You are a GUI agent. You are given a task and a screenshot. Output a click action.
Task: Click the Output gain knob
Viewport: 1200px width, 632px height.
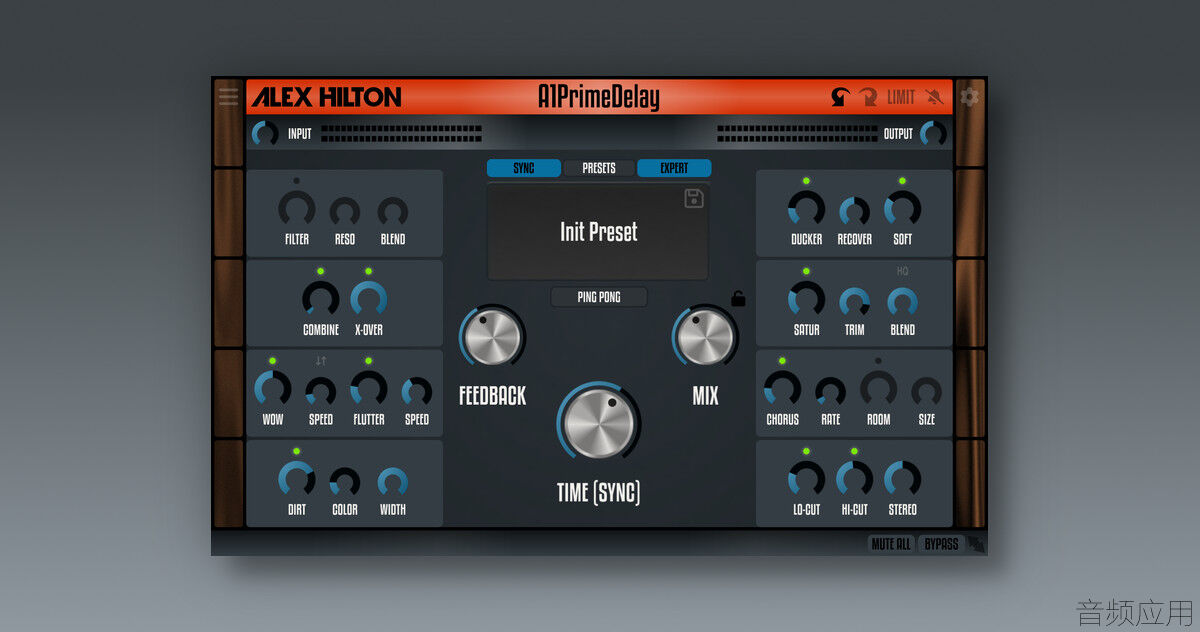coord(933,134)
